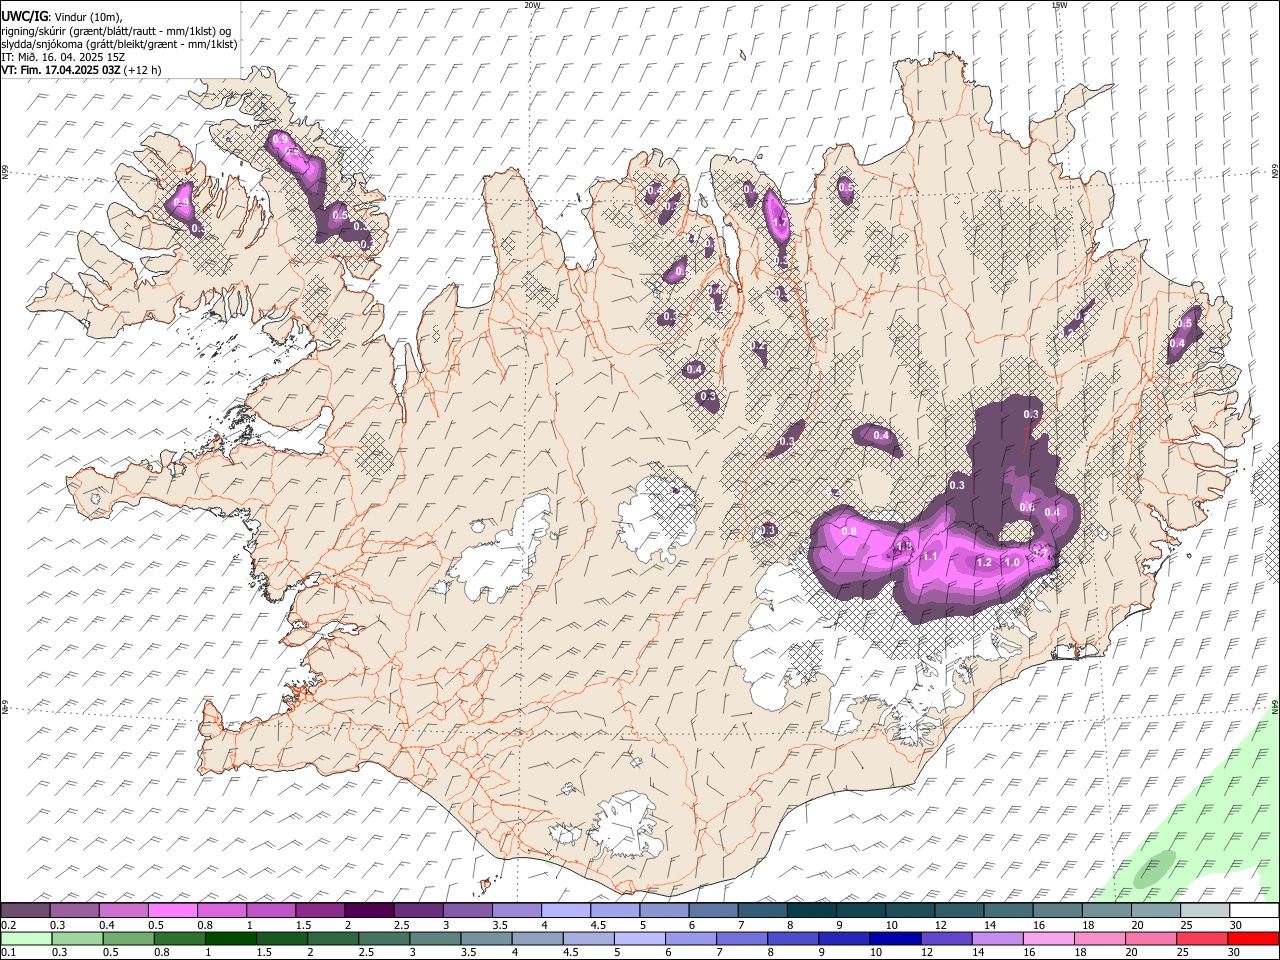The image size is (1280, 960).
Task: Click the brightest pink swatch in upper legend
Action: [x=173, y=911]
